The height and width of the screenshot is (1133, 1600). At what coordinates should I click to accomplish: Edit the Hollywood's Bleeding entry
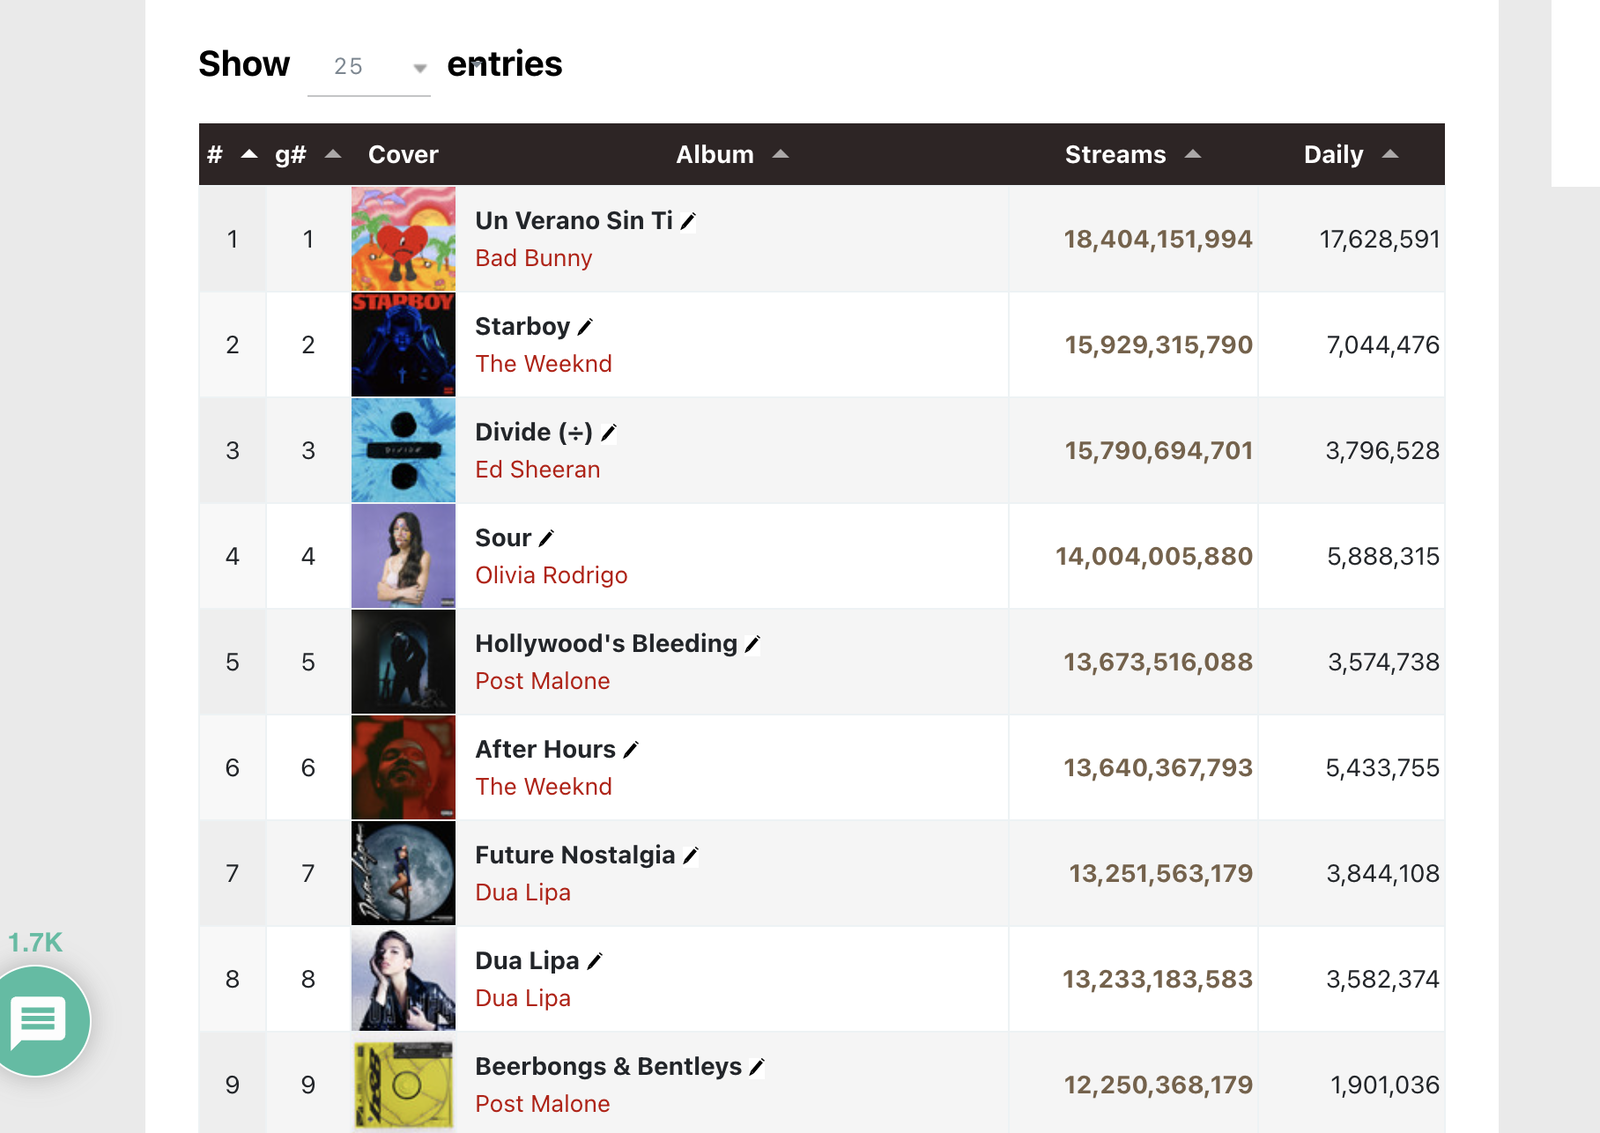pos(752,644)
